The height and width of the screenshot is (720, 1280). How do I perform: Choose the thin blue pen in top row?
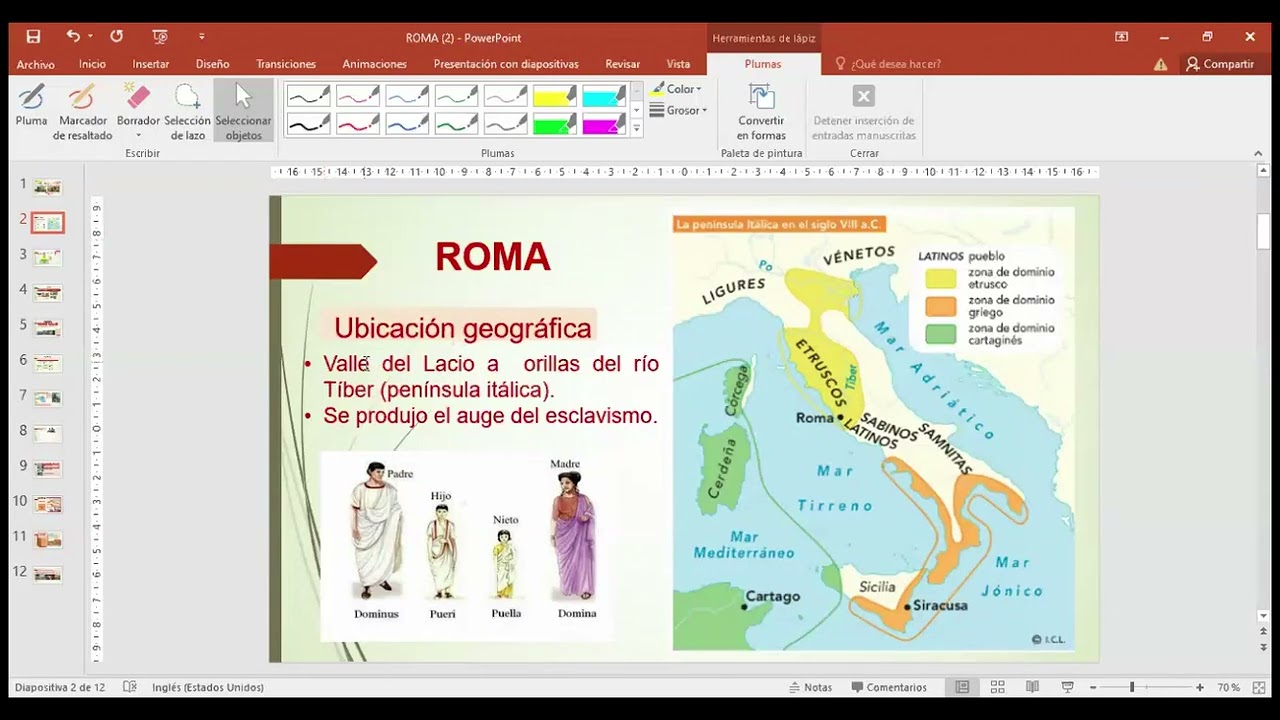point(407,96)
